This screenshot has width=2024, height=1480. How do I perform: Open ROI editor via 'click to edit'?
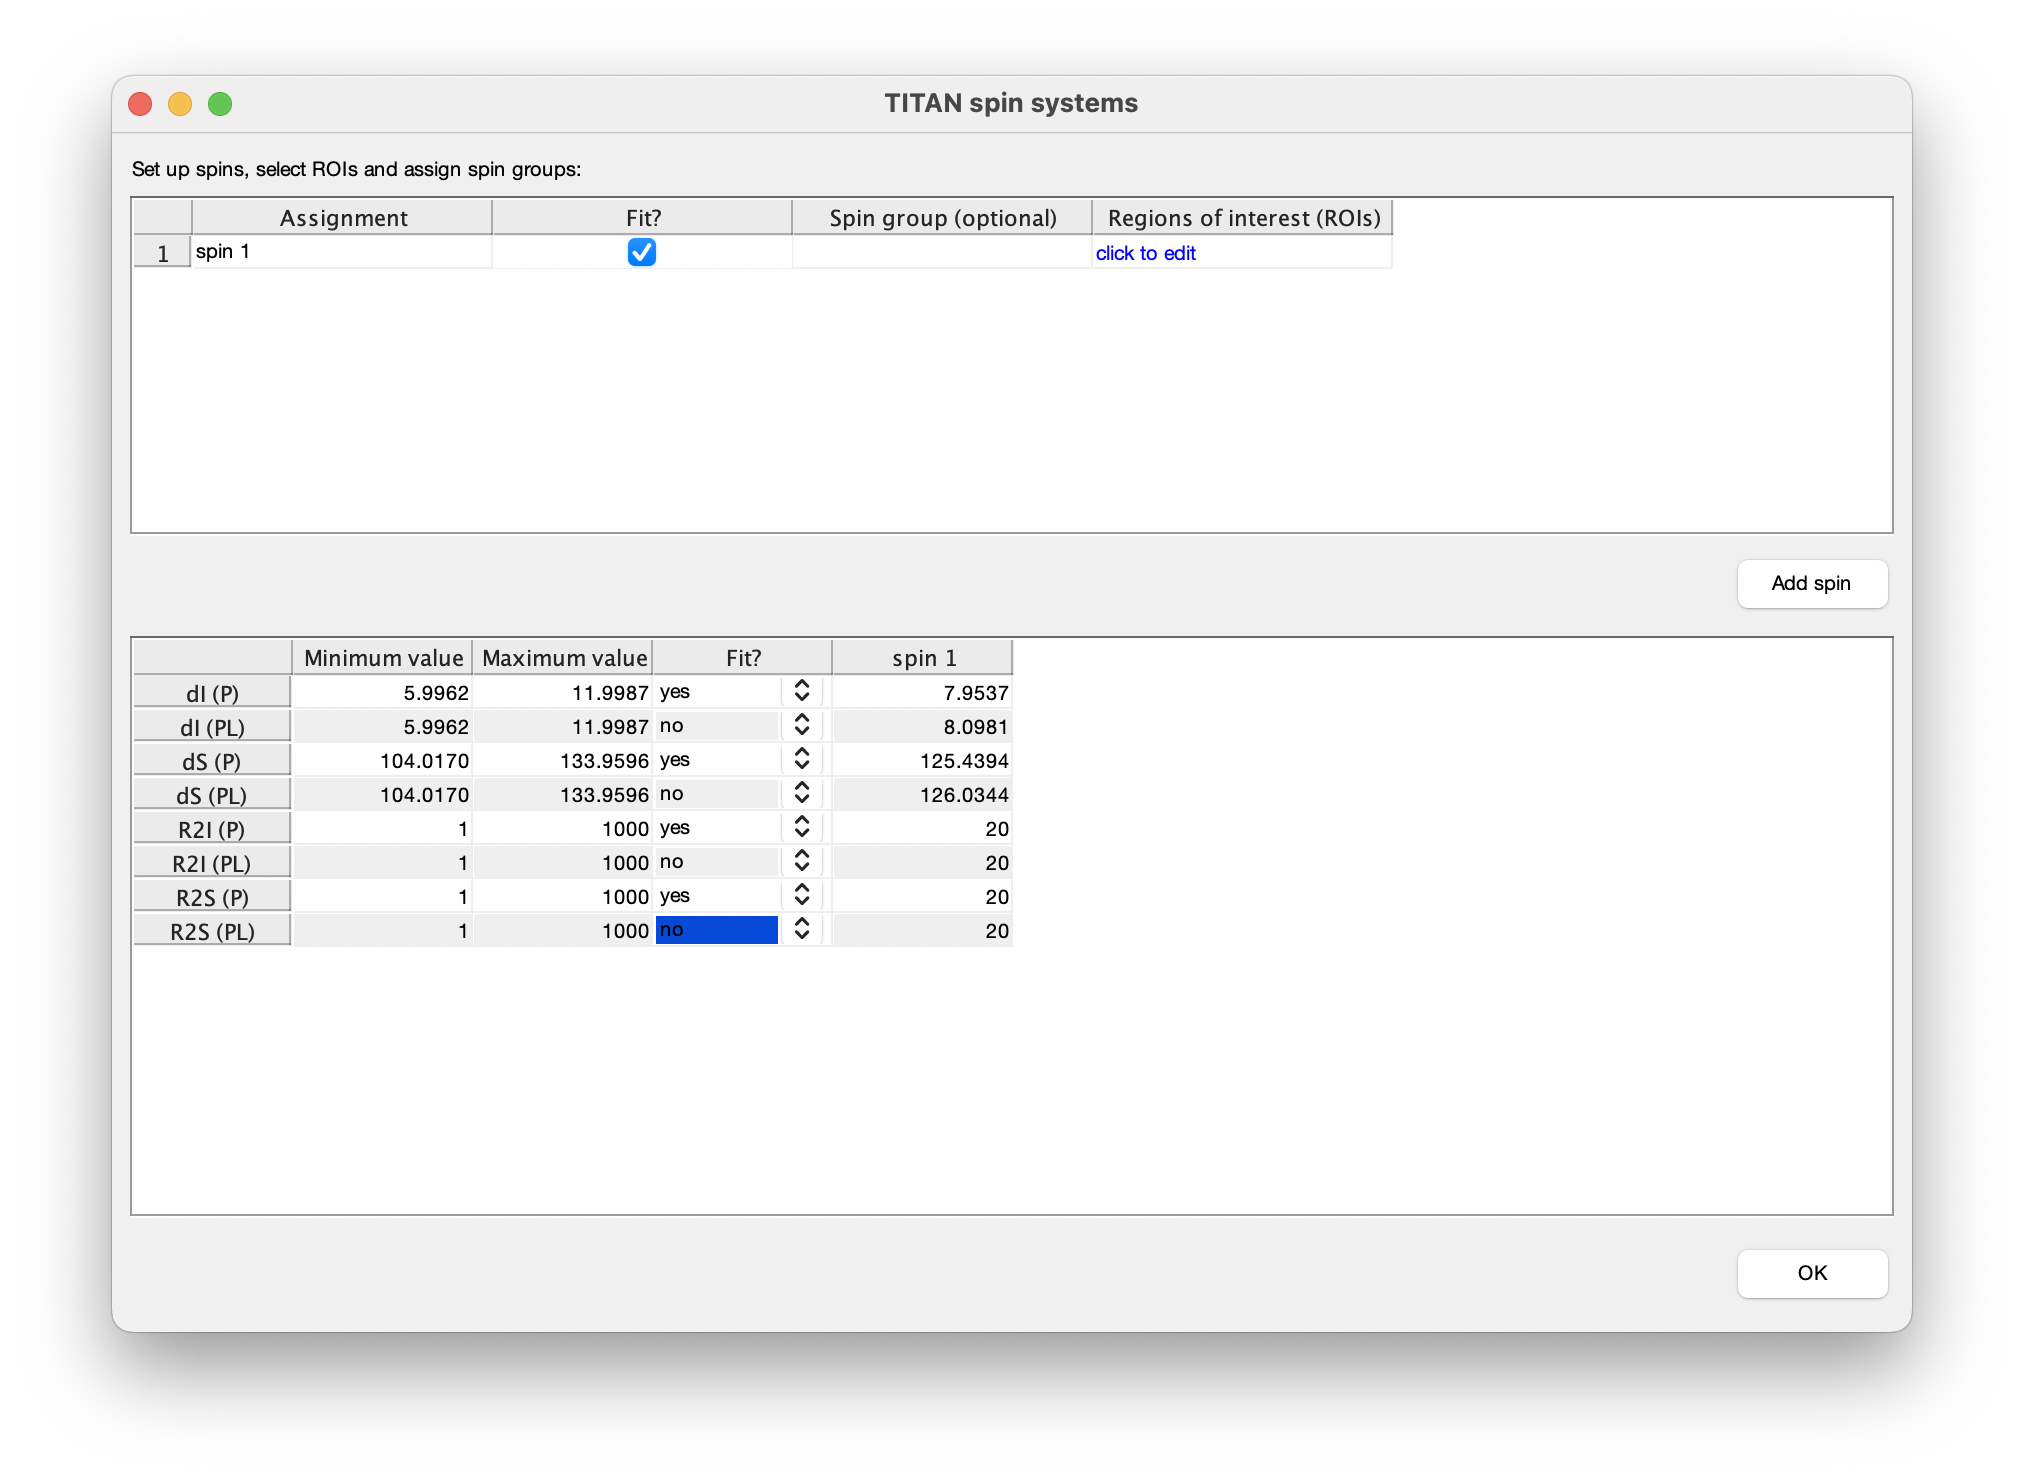click(1145, 253)
